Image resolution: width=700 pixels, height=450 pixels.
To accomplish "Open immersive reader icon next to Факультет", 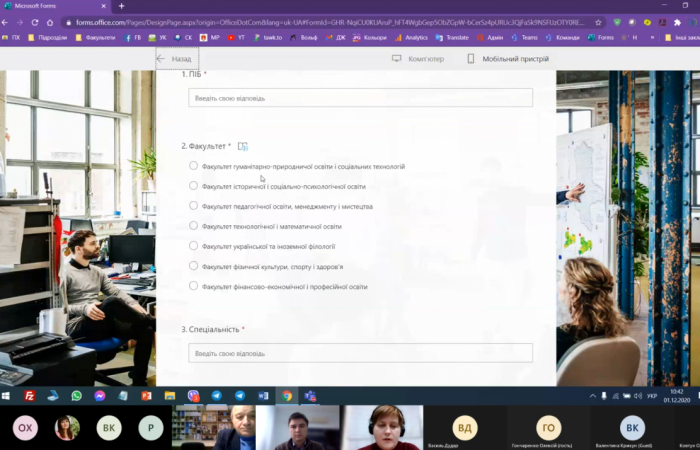I will point(242,146).
